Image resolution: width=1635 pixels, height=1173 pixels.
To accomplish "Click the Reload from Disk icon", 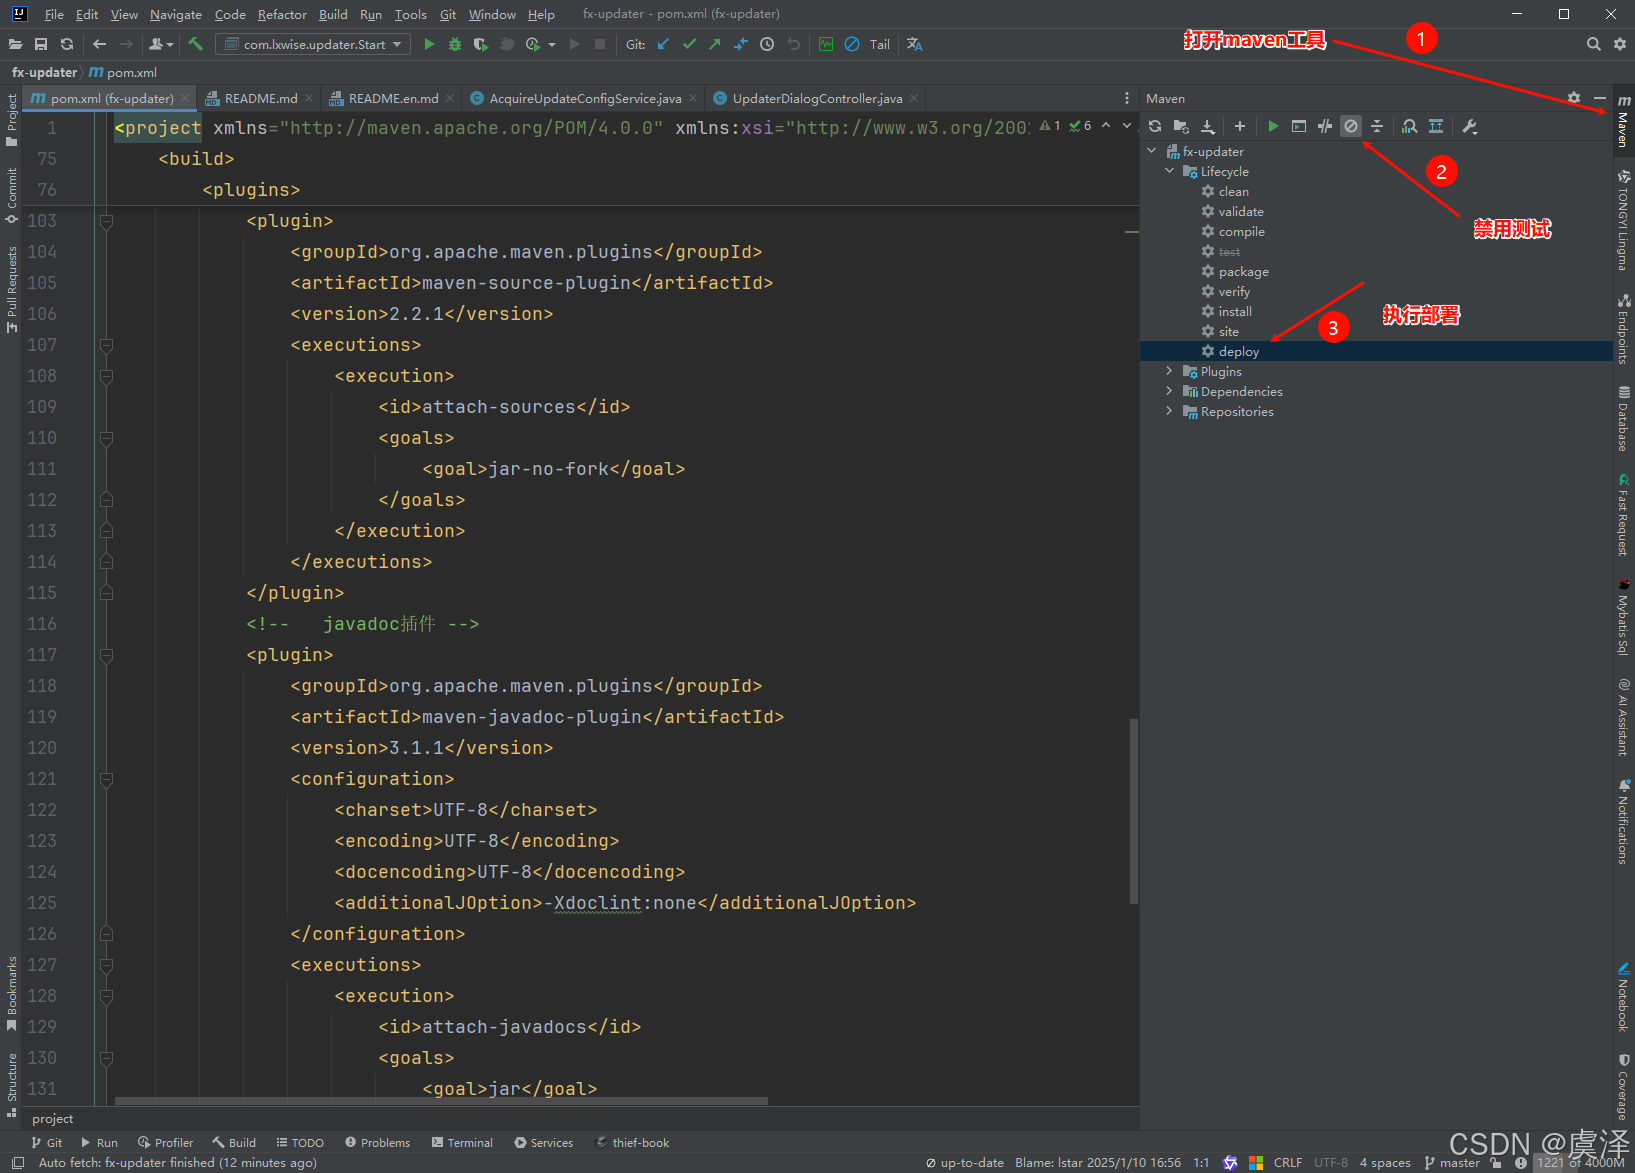I will pyautogui.click(x=67, y=44).
